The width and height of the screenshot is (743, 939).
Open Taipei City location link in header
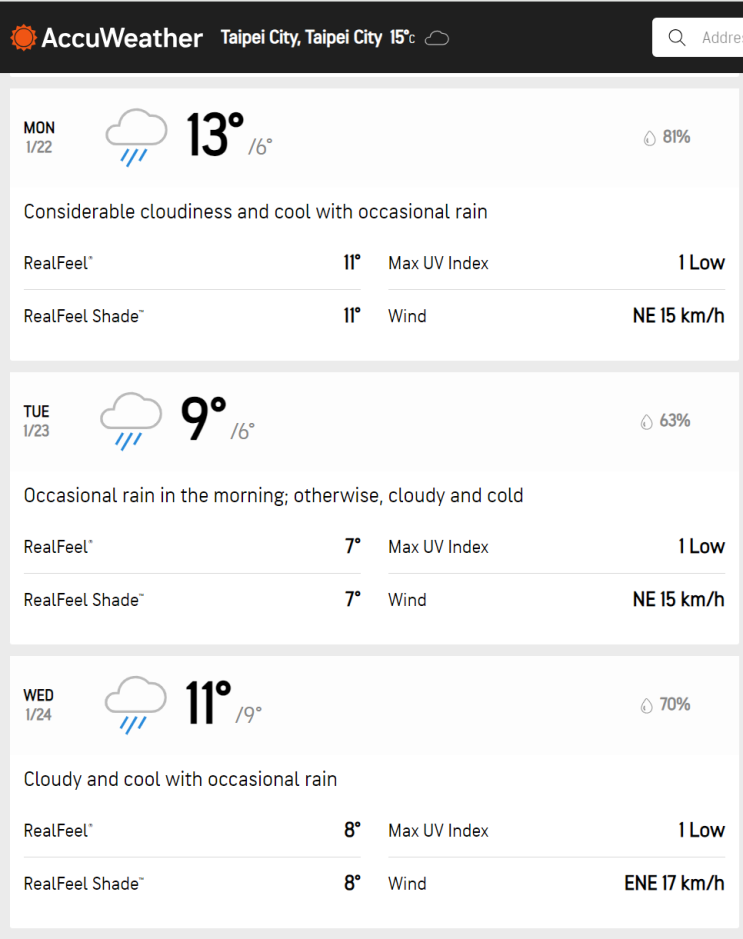301,38
